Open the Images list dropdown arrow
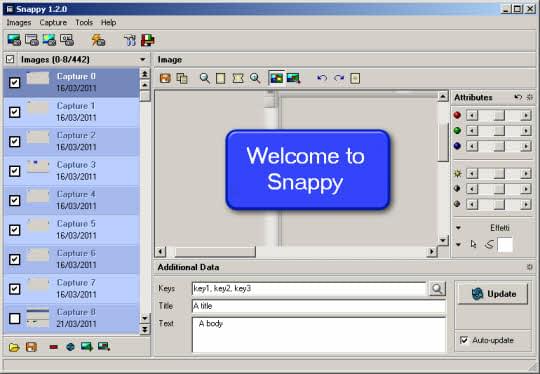 (x=143, y=60)
